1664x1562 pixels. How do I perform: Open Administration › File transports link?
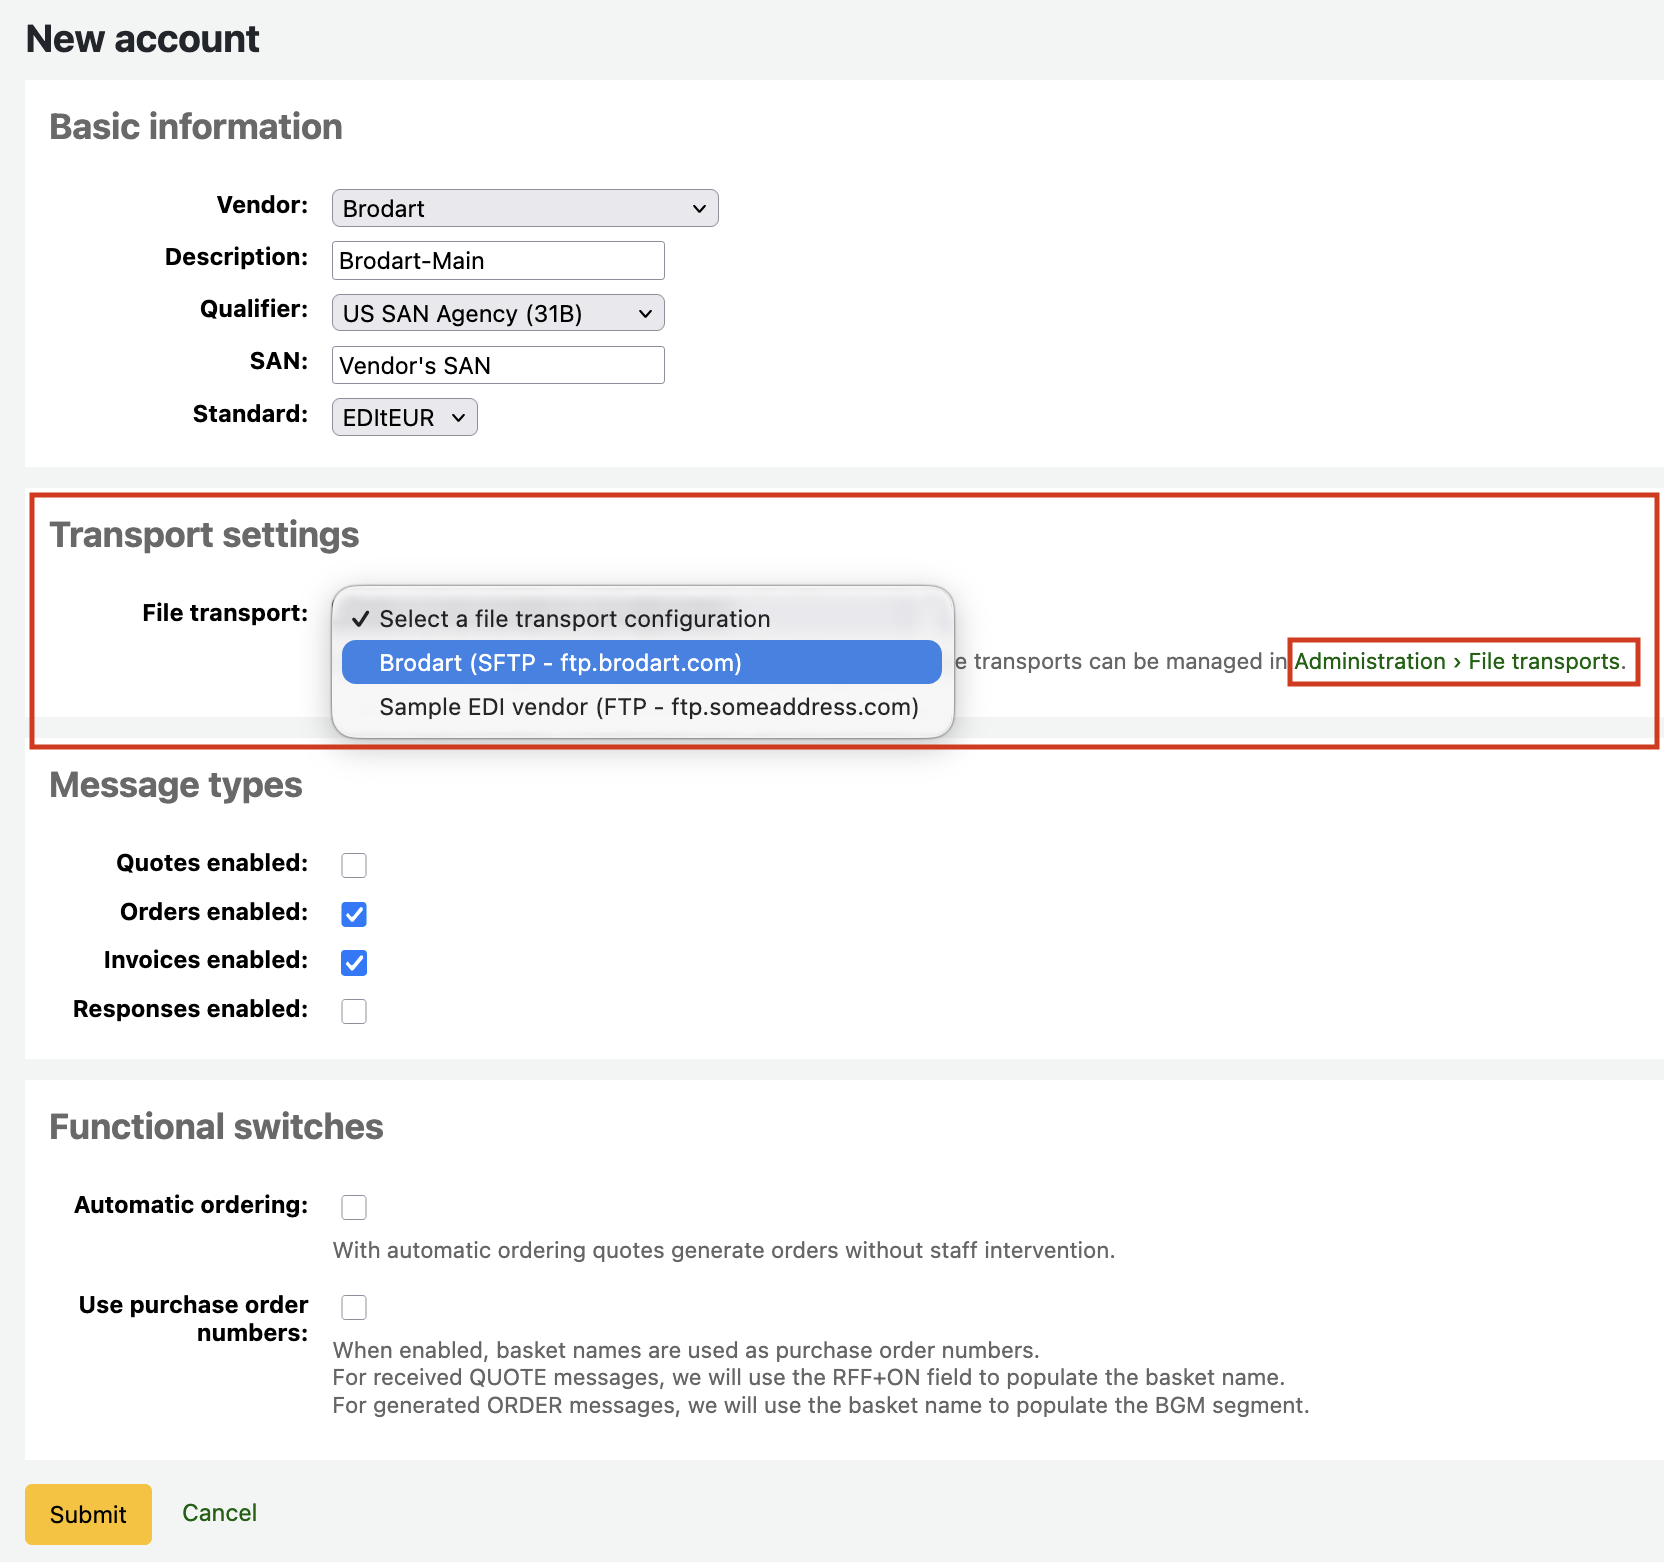click(x=1459, y=662)
